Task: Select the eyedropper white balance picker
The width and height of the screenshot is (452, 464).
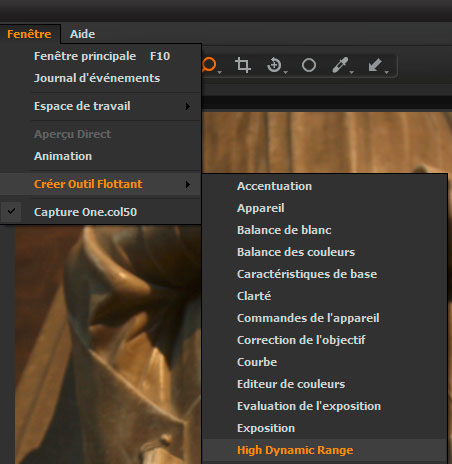Action: click(x=340, y=65)
